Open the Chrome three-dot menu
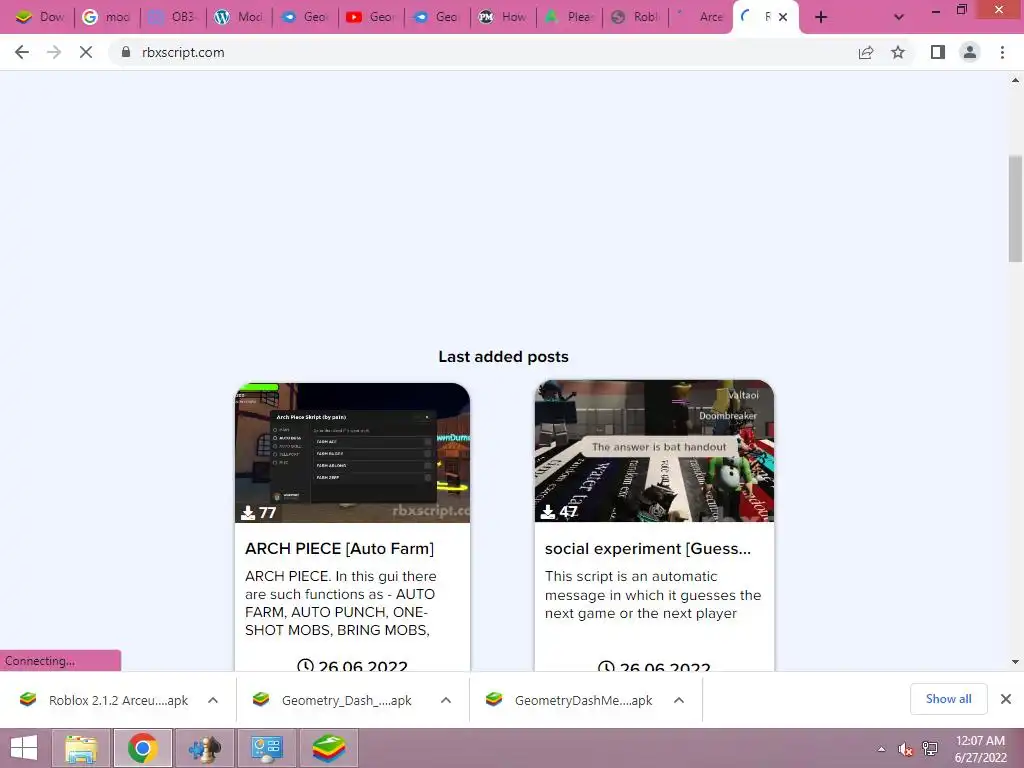Image resolution: width=1024 pixels, height=768 pixels. pos(1002,52)
